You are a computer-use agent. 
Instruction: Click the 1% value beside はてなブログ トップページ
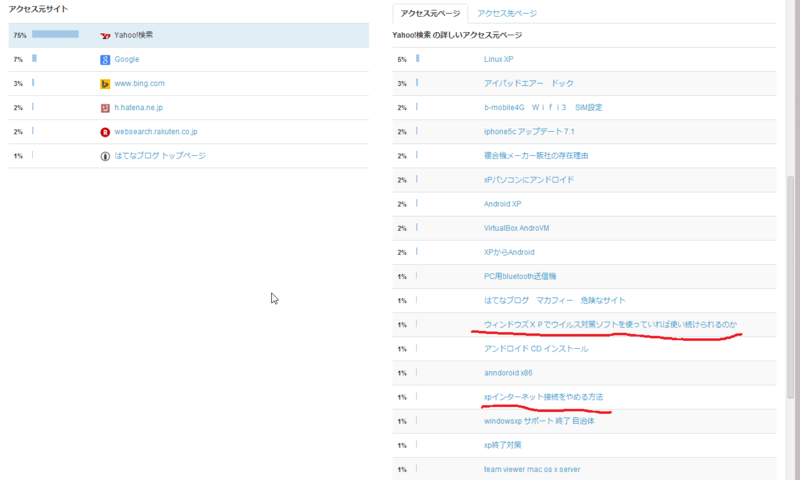click(x=18, y=156)
